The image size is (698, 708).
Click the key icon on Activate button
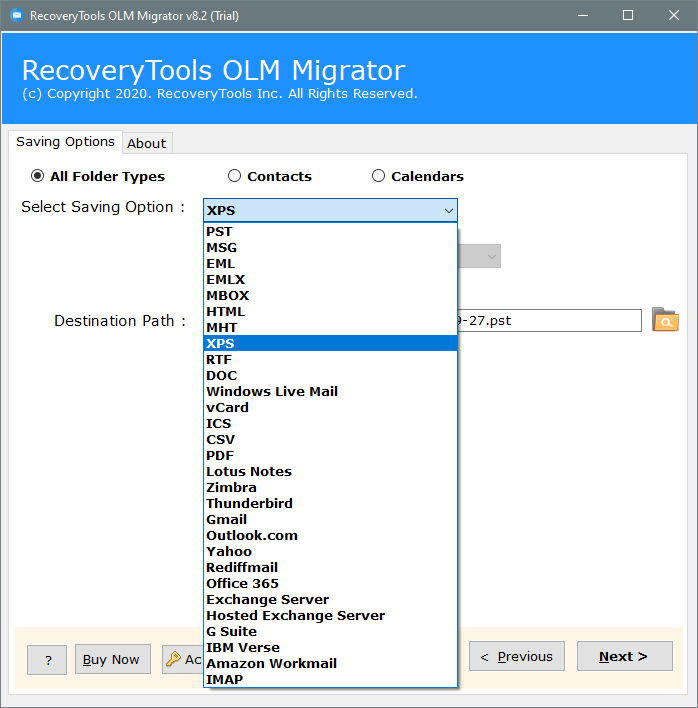tap(173, 659)
